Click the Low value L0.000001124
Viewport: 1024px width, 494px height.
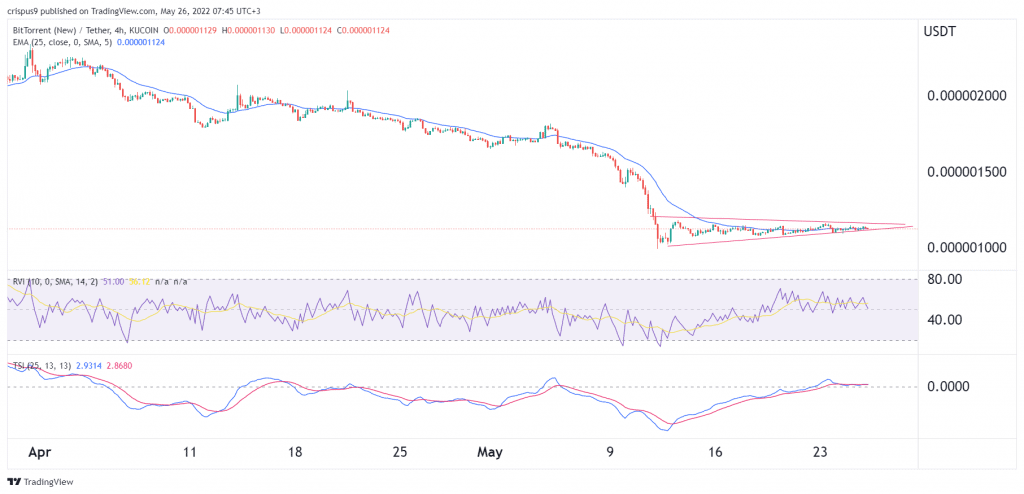pyautogui.click(x=304, y=30)
